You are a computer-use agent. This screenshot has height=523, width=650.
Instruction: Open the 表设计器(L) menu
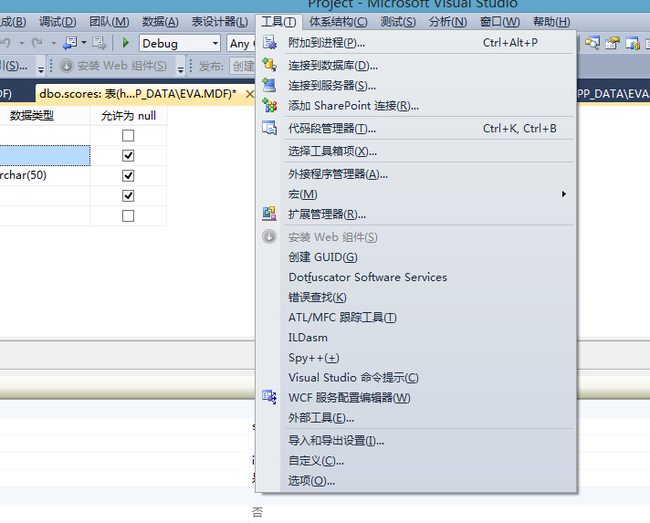220,22
